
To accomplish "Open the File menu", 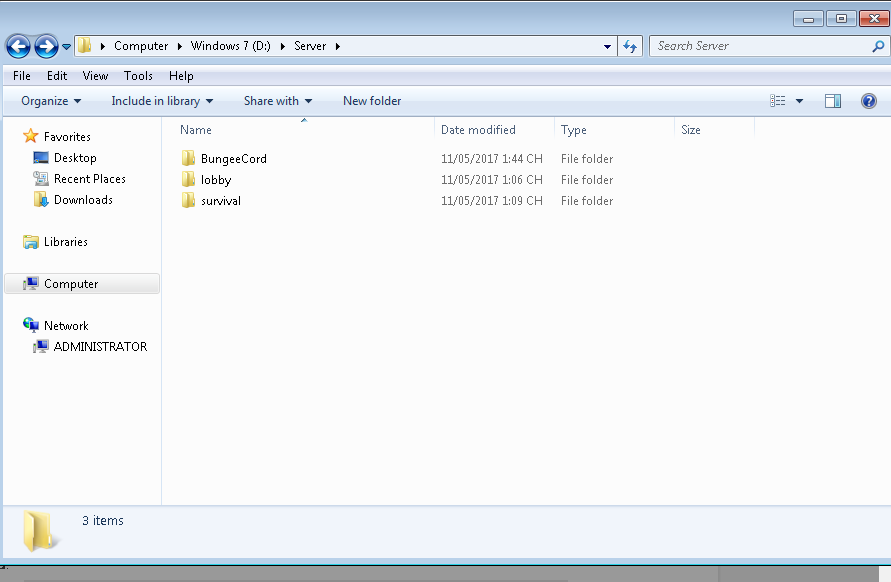I will click(x=22, y=76).
